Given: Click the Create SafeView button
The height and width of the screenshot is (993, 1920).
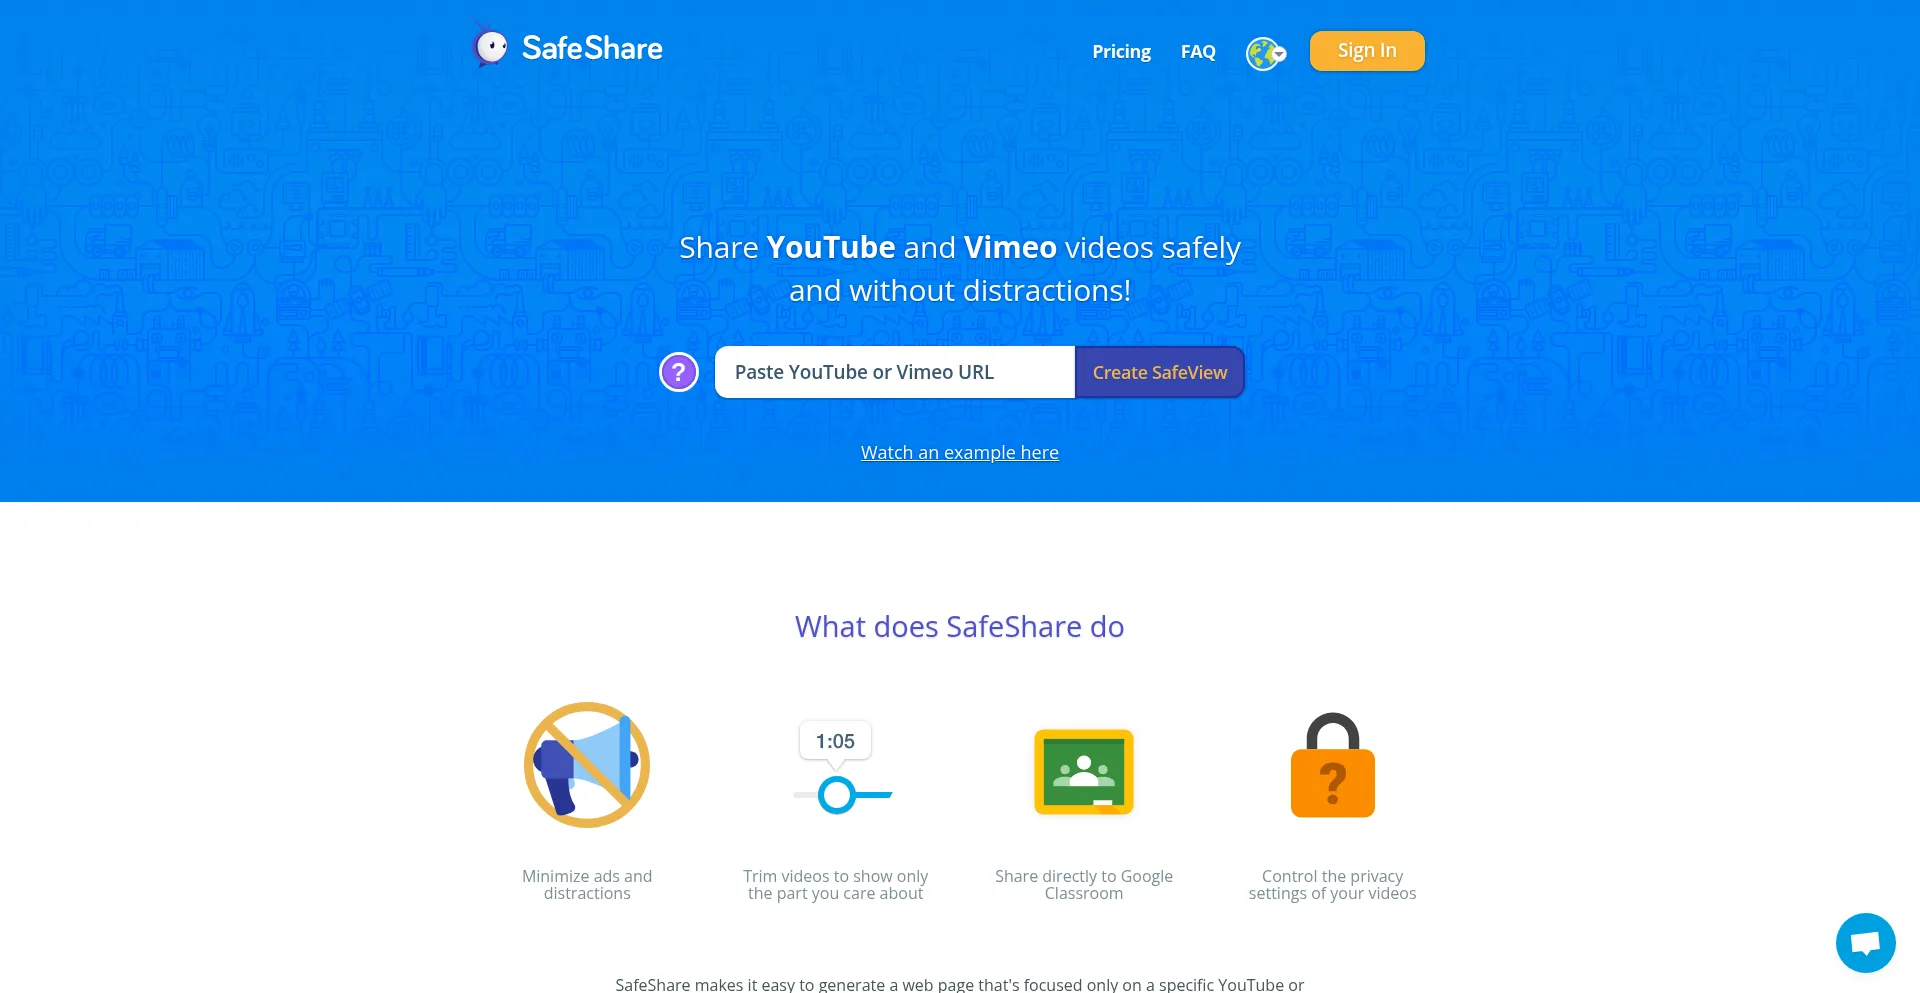Looking at the screenshot, I should (1160, 372).
